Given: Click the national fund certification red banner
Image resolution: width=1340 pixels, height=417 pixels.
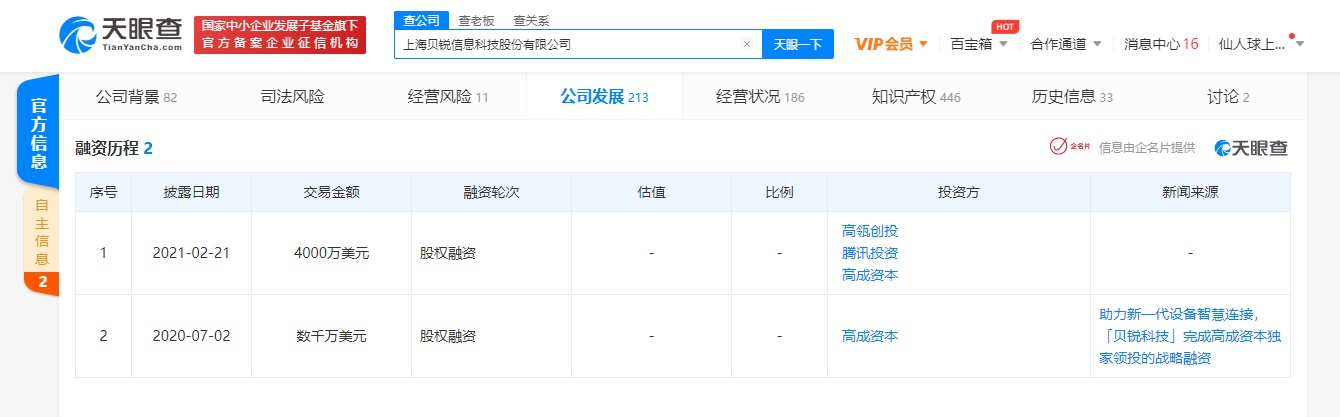Looking at the screenshot, I should (x=279, y=35).
